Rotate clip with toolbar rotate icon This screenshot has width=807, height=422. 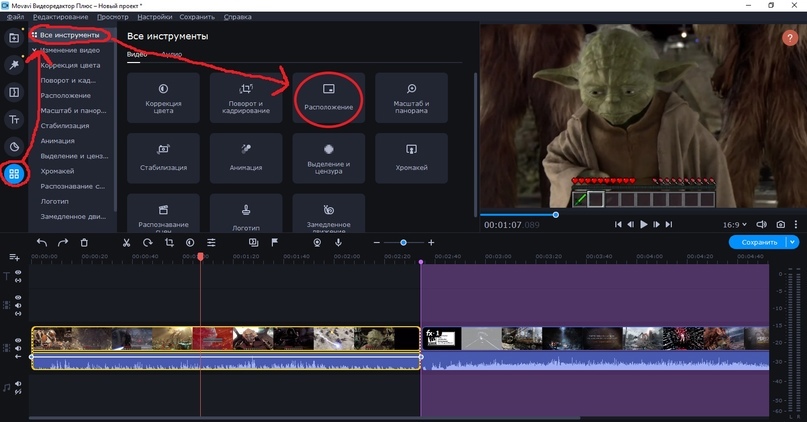[x=148, y=242]
